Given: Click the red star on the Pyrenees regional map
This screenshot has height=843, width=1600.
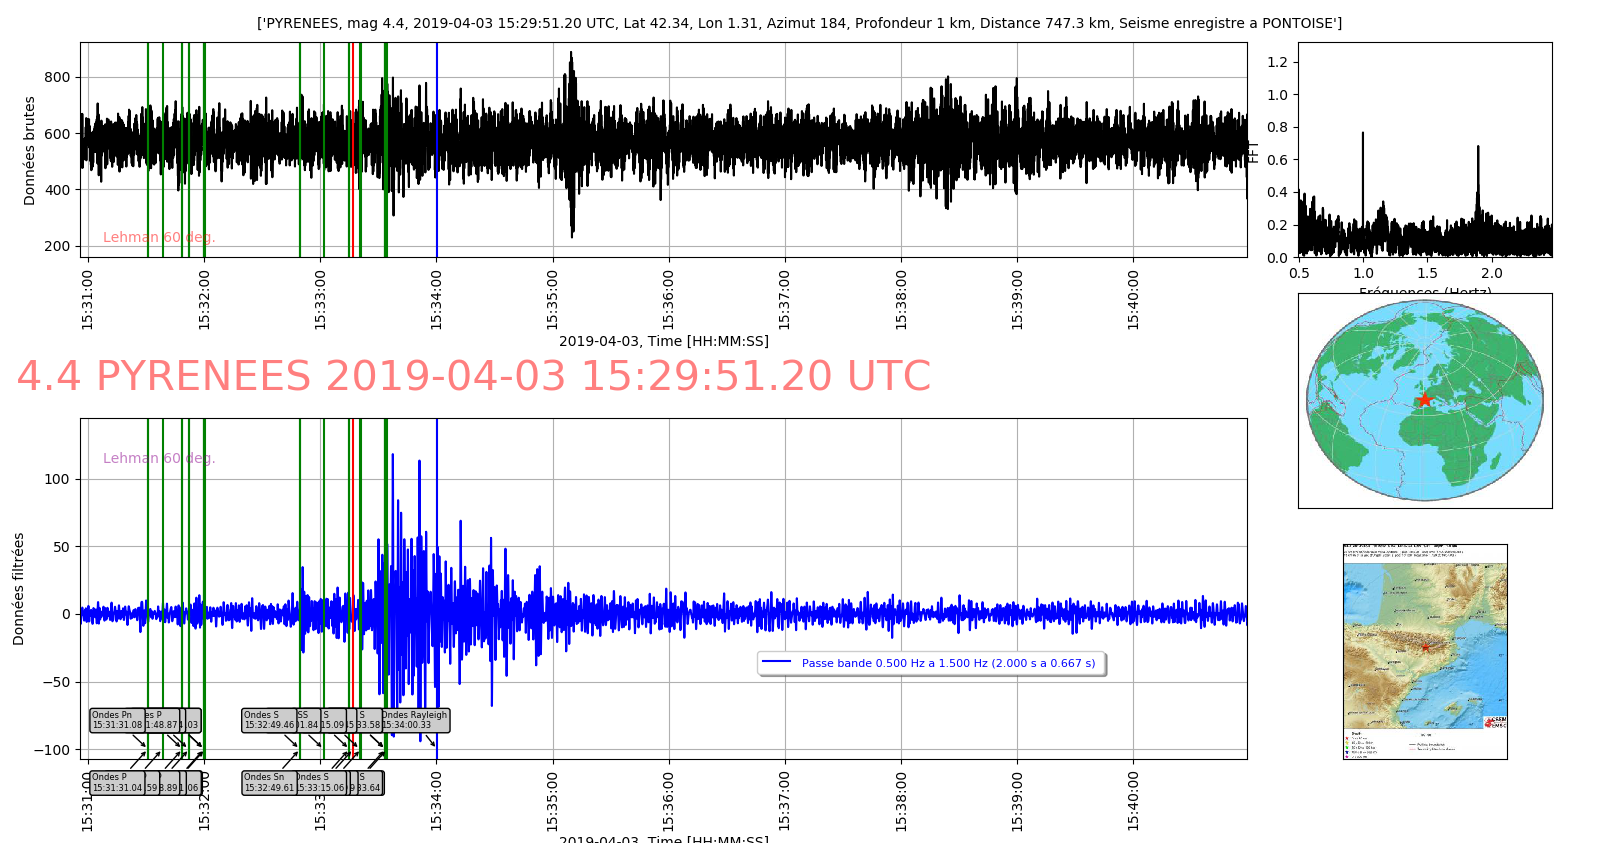Looking at the screenshot, I should click(x=1425, y=648).
